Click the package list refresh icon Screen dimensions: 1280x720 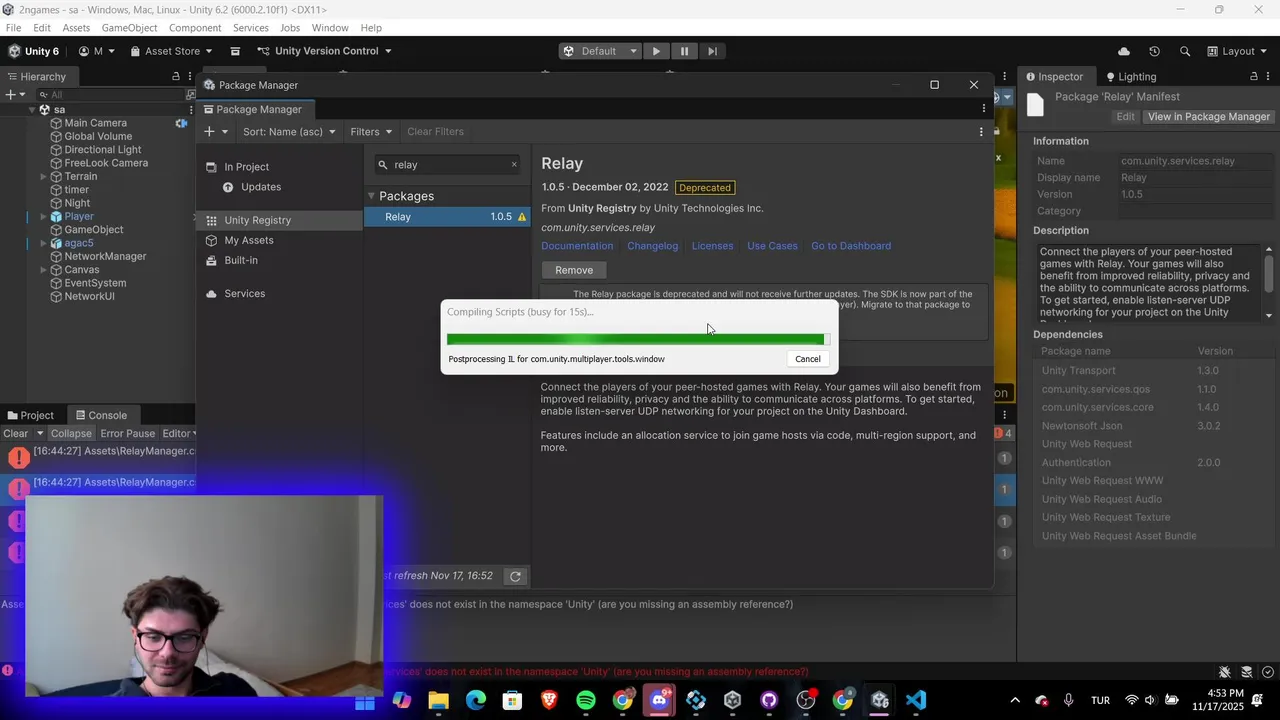(x=515, y=576)
